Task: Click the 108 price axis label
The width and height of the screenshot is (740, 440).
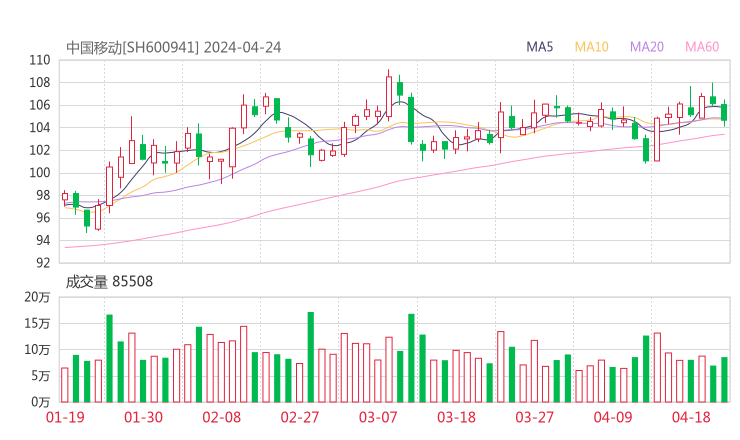Action: coord(40,83)
